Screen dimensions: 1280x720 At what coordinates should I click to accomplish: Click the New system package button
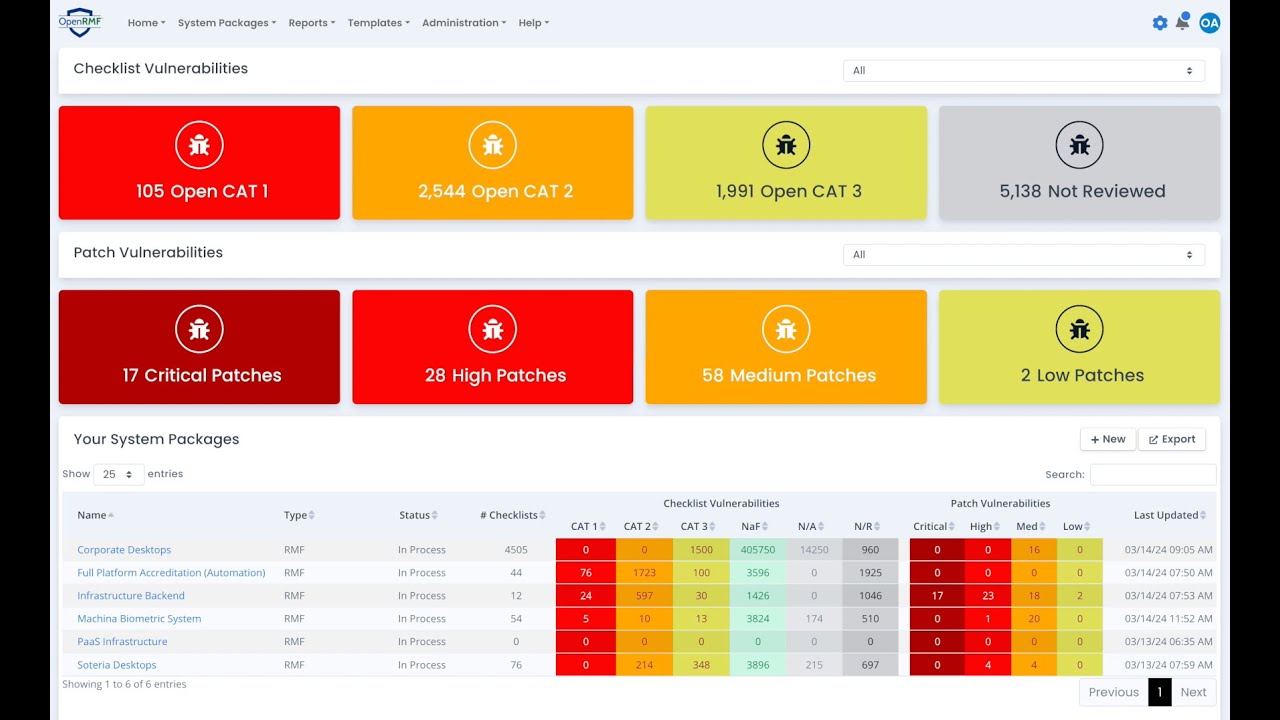(1107, 439)
